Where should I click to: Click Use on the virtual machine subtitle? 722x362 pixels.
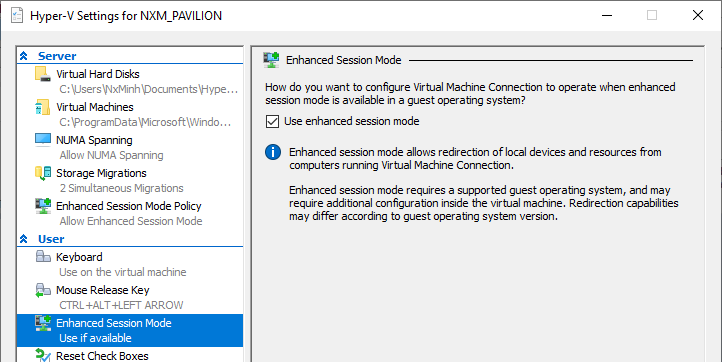122,272
